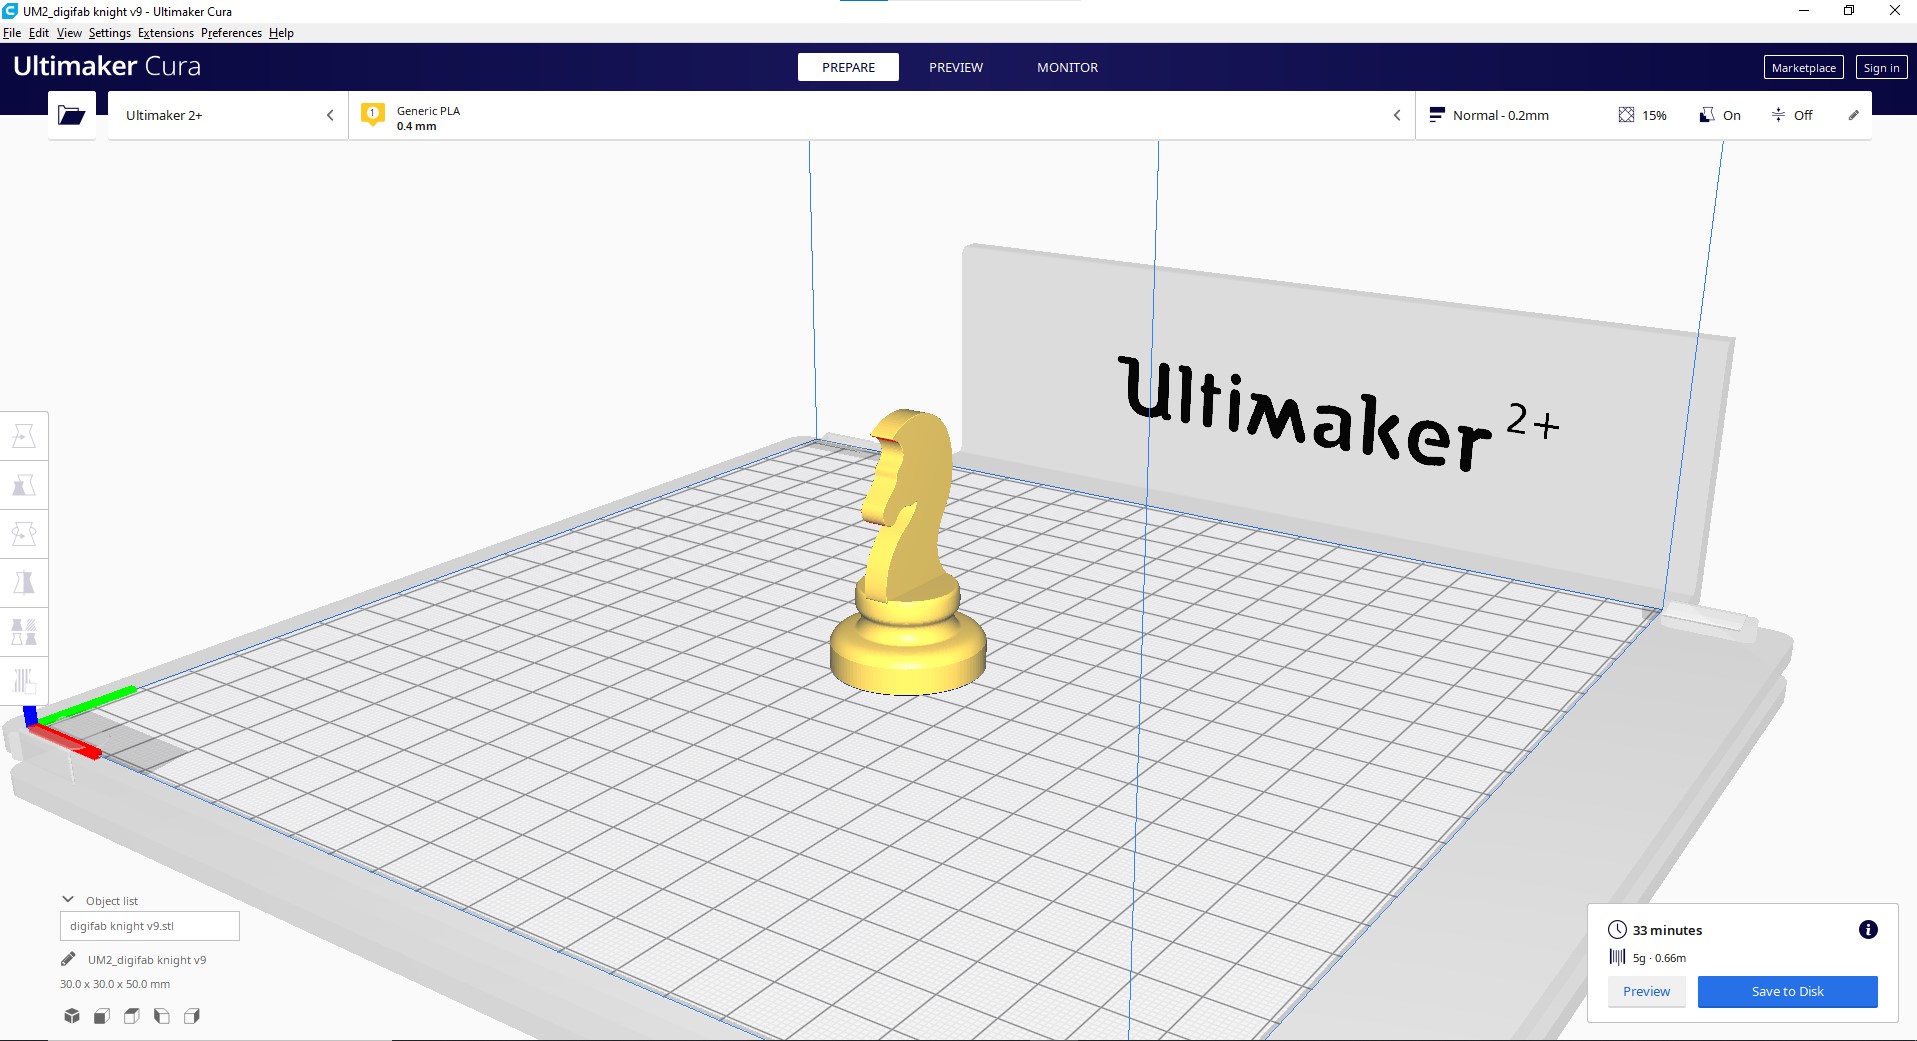Switch to the MONITOR stage
Viewport: 1917px width, 1041px height.
coord(1067,67)
